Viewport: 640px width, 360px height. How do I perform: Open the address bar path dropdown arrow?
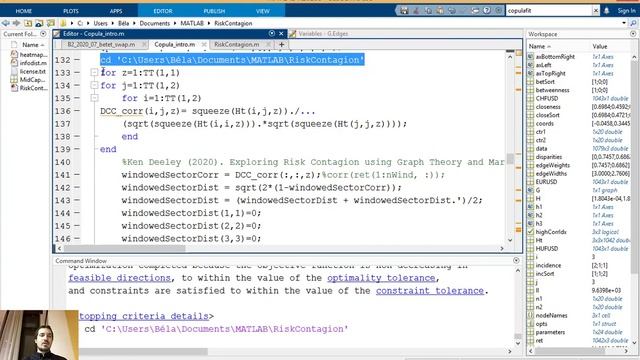(x=624, y=23)
